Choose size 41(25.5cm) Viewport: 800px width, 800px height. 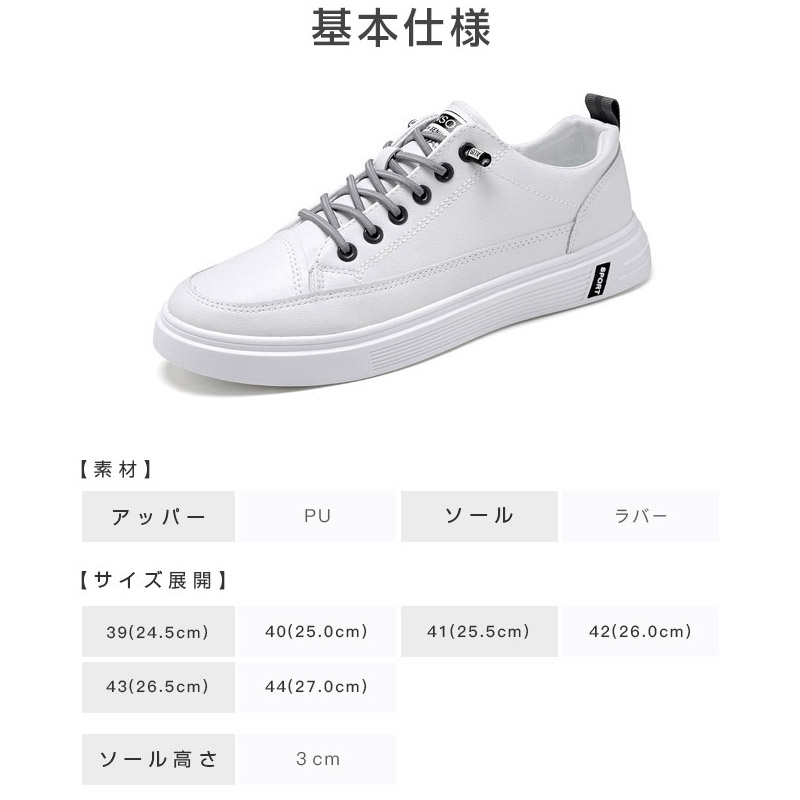click(x=479, y=632)
